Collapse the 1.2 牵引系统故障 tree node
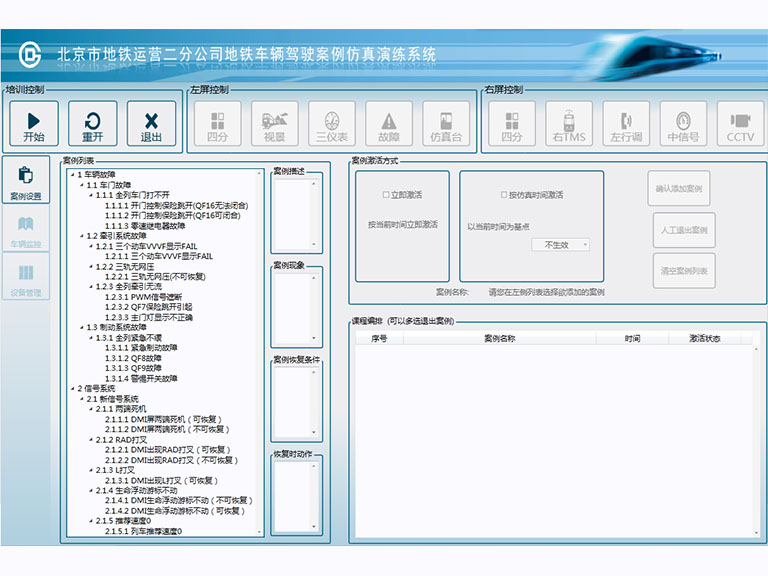The height and width of the screenshot is (576, 768). 82,236
